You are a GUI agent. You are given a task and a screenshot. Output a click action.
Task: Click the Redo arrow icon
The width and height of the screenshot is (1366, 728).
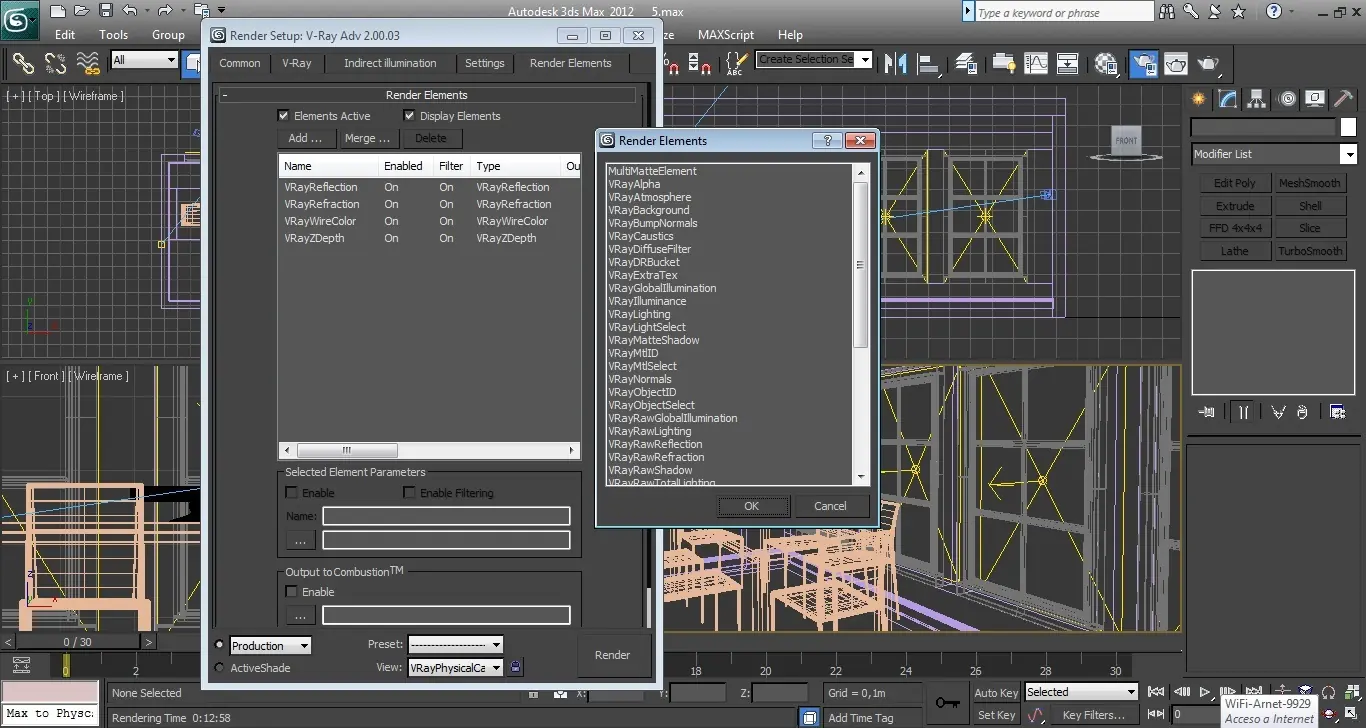[164, 11]
